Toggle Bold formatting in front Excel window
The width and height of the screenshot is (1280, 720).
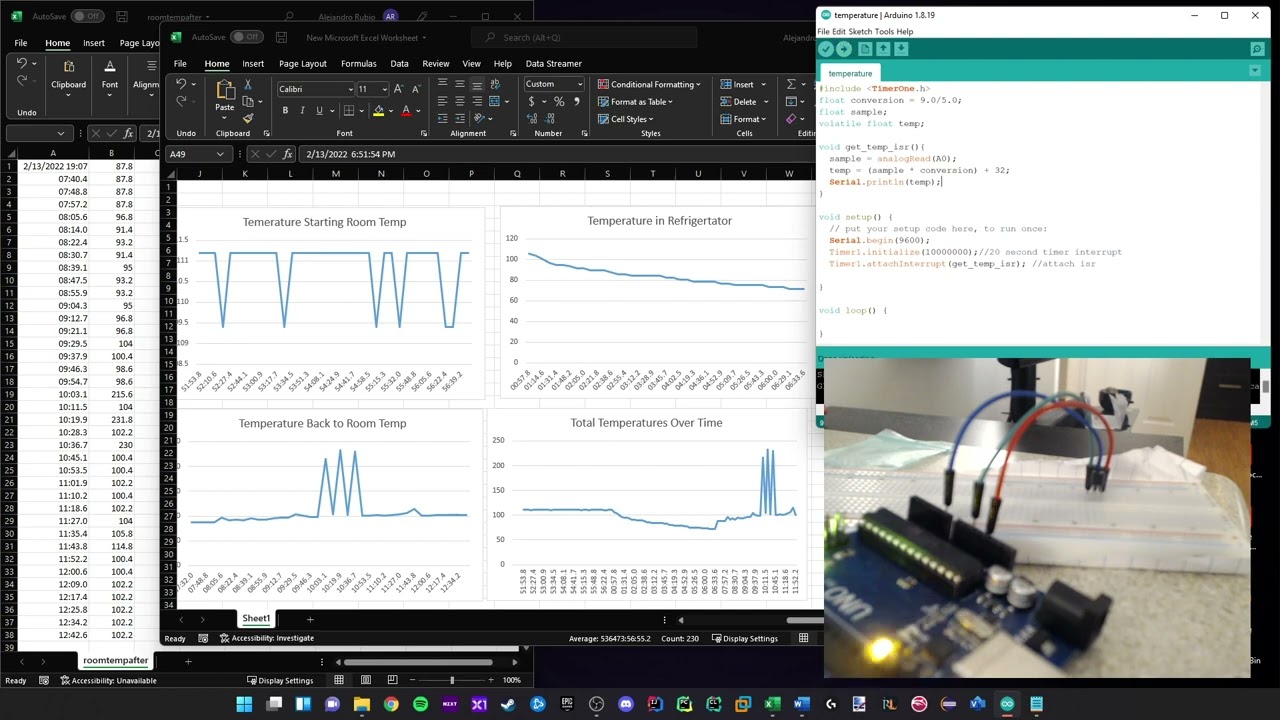(285, 110)
